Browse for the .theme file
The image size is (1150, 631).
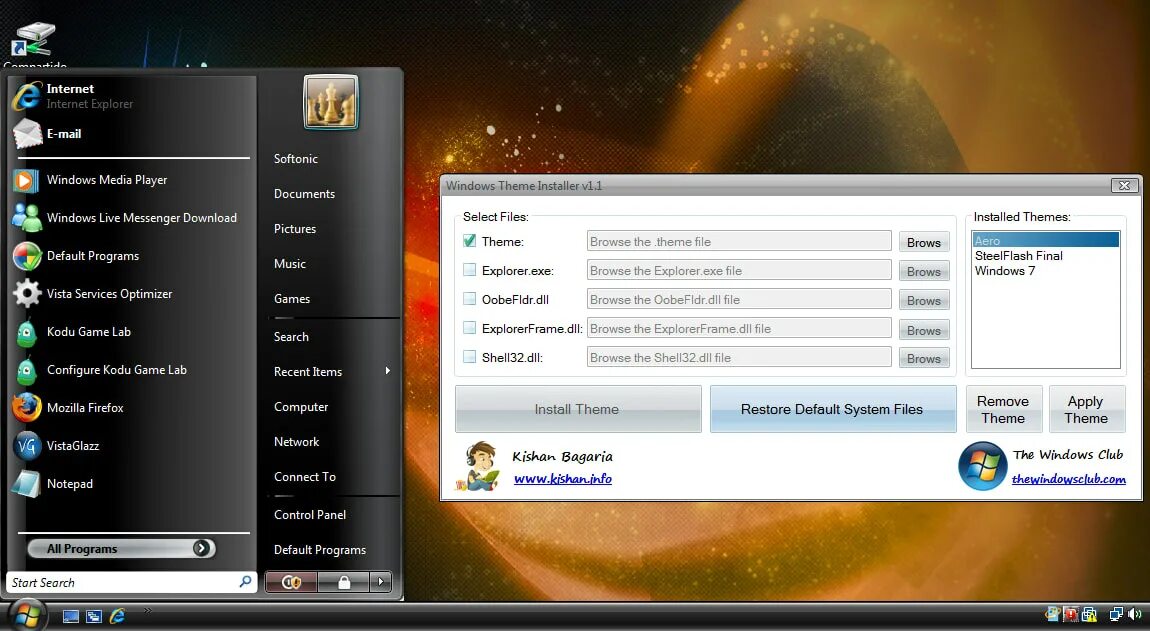coord(924,242)
